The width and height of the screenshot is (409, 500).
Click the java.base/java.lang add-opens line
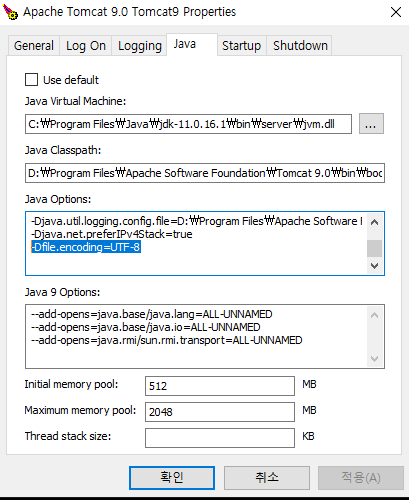point(152,314)
